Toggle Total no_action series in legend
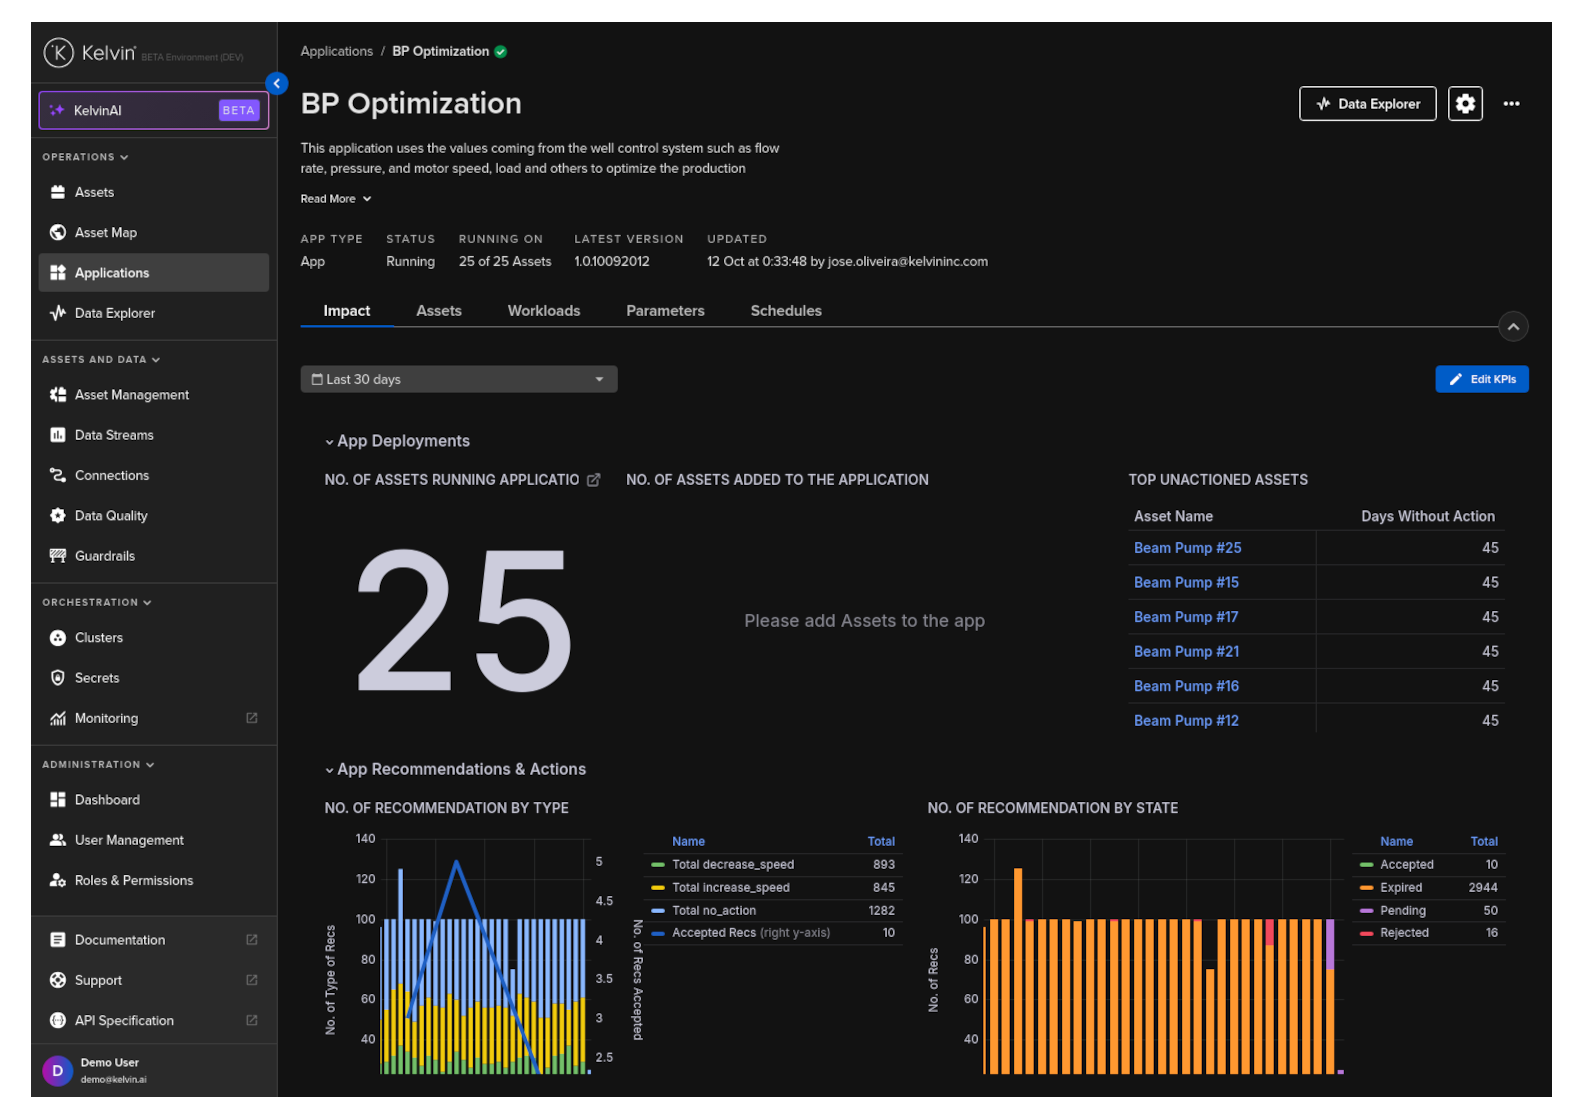 (x=713, y=911)
